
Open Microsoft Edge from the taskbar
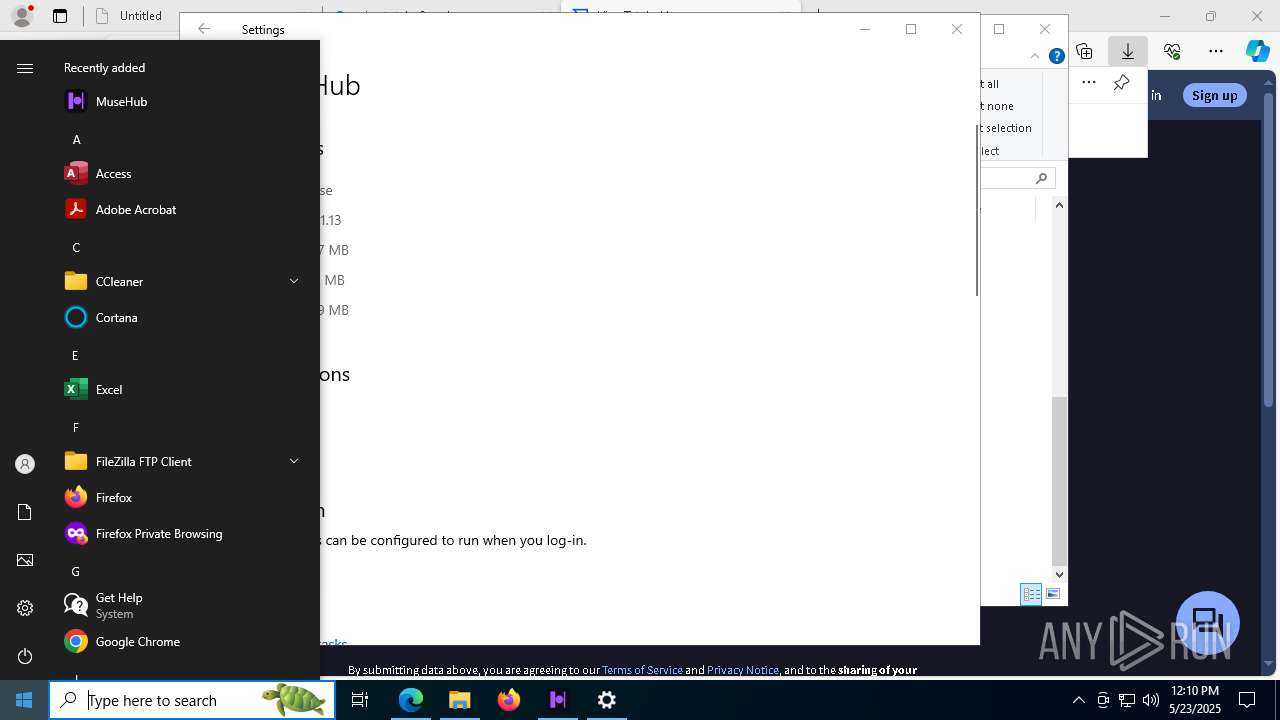pos(411,700)
